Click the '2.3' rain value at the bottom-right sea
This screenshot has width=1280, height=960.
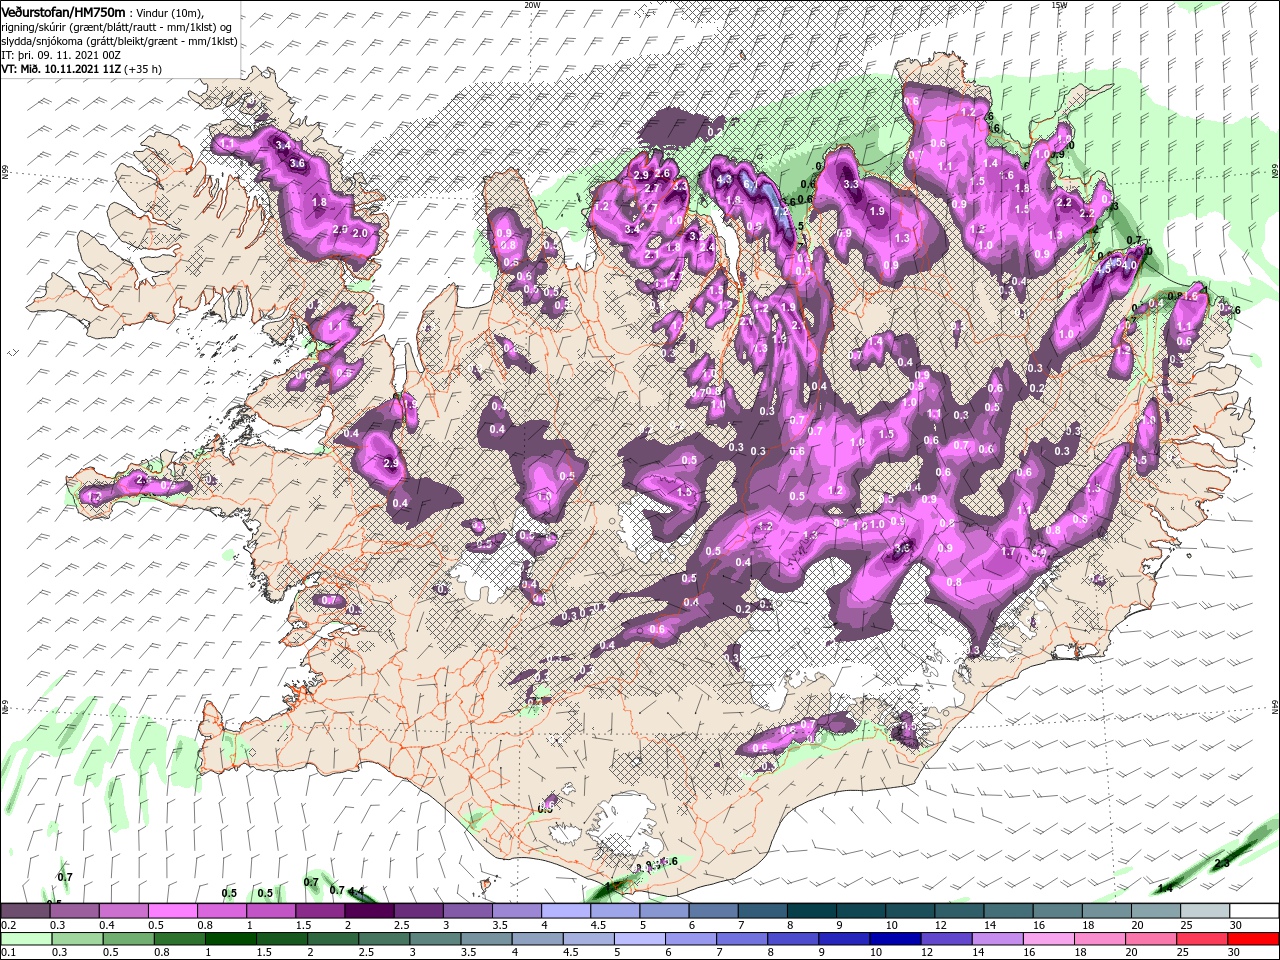pyautogui.click(x=1222, y=863)
